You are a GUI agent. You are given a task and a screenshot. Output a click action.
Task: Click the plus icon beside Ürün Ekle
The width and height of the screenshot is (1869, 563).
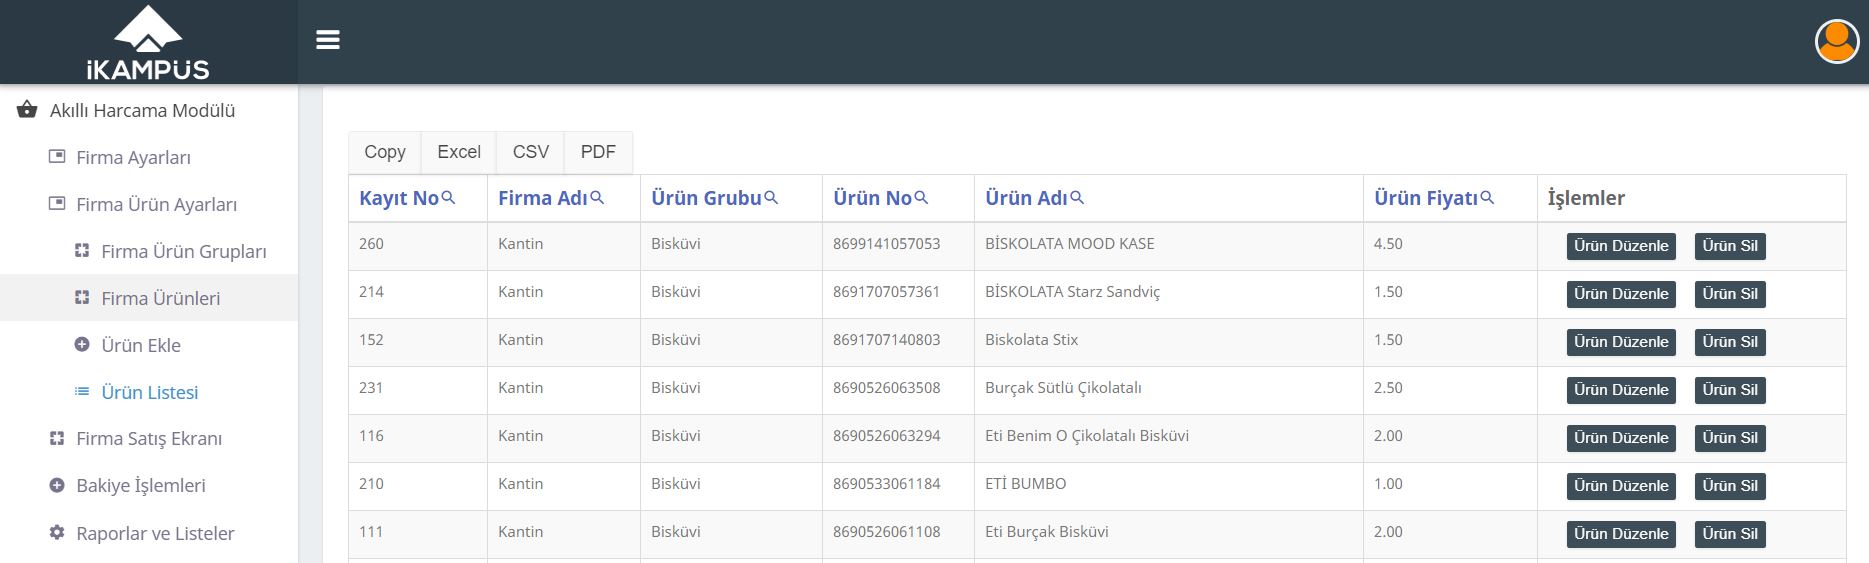click(x=82, y=344)
